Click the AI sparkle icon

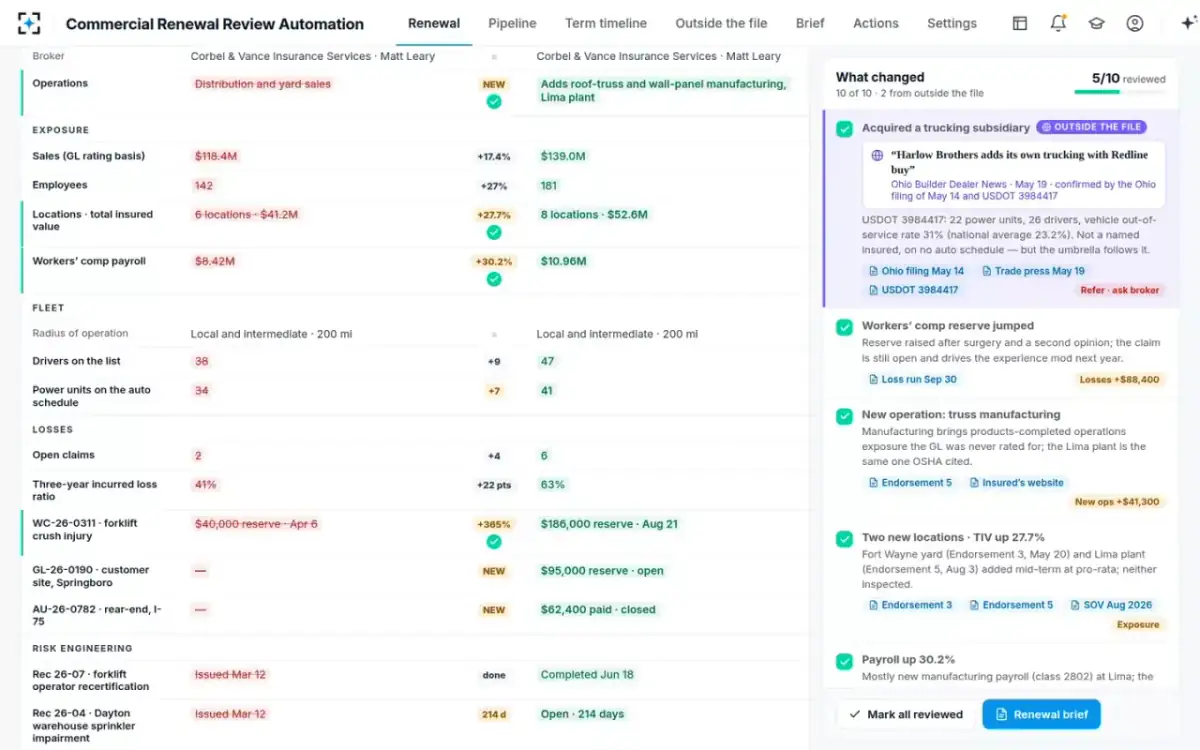tap(1189, 23)
